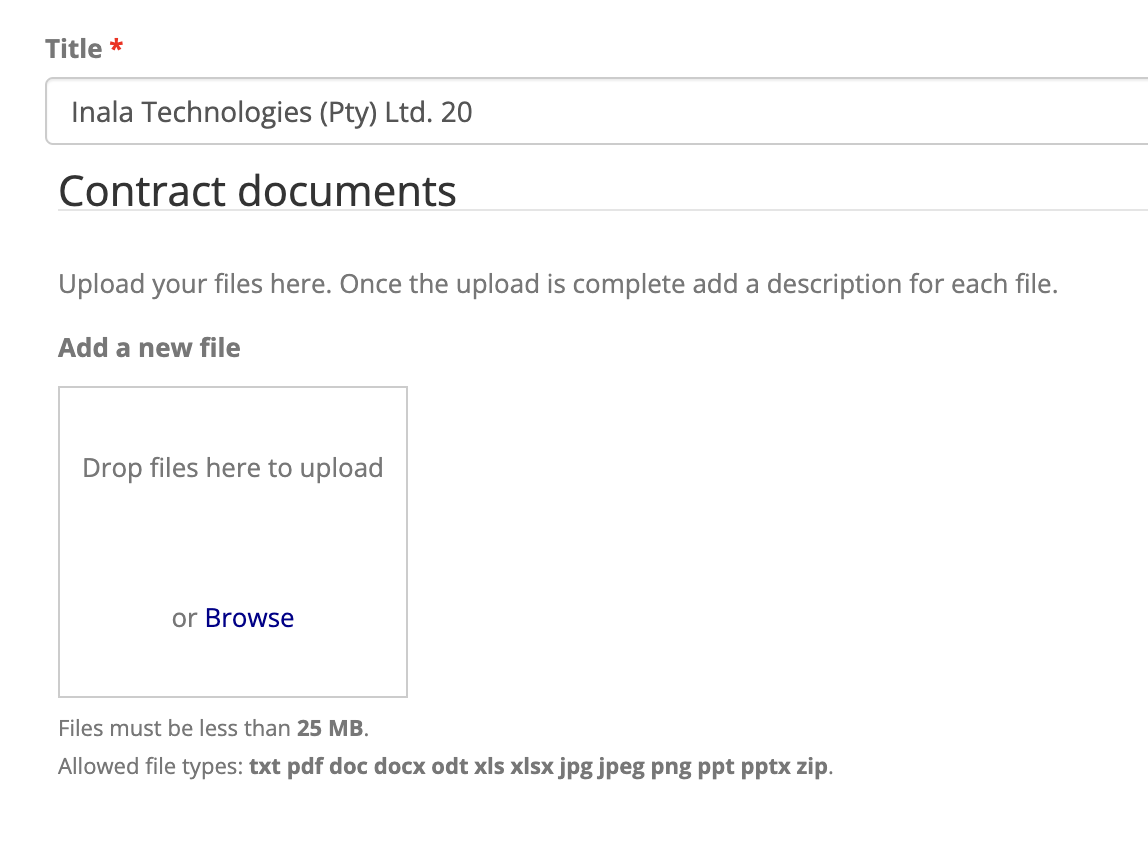Click the bold 25 MB size limit
Screen dimensions: 1148x842
point(330,727)
